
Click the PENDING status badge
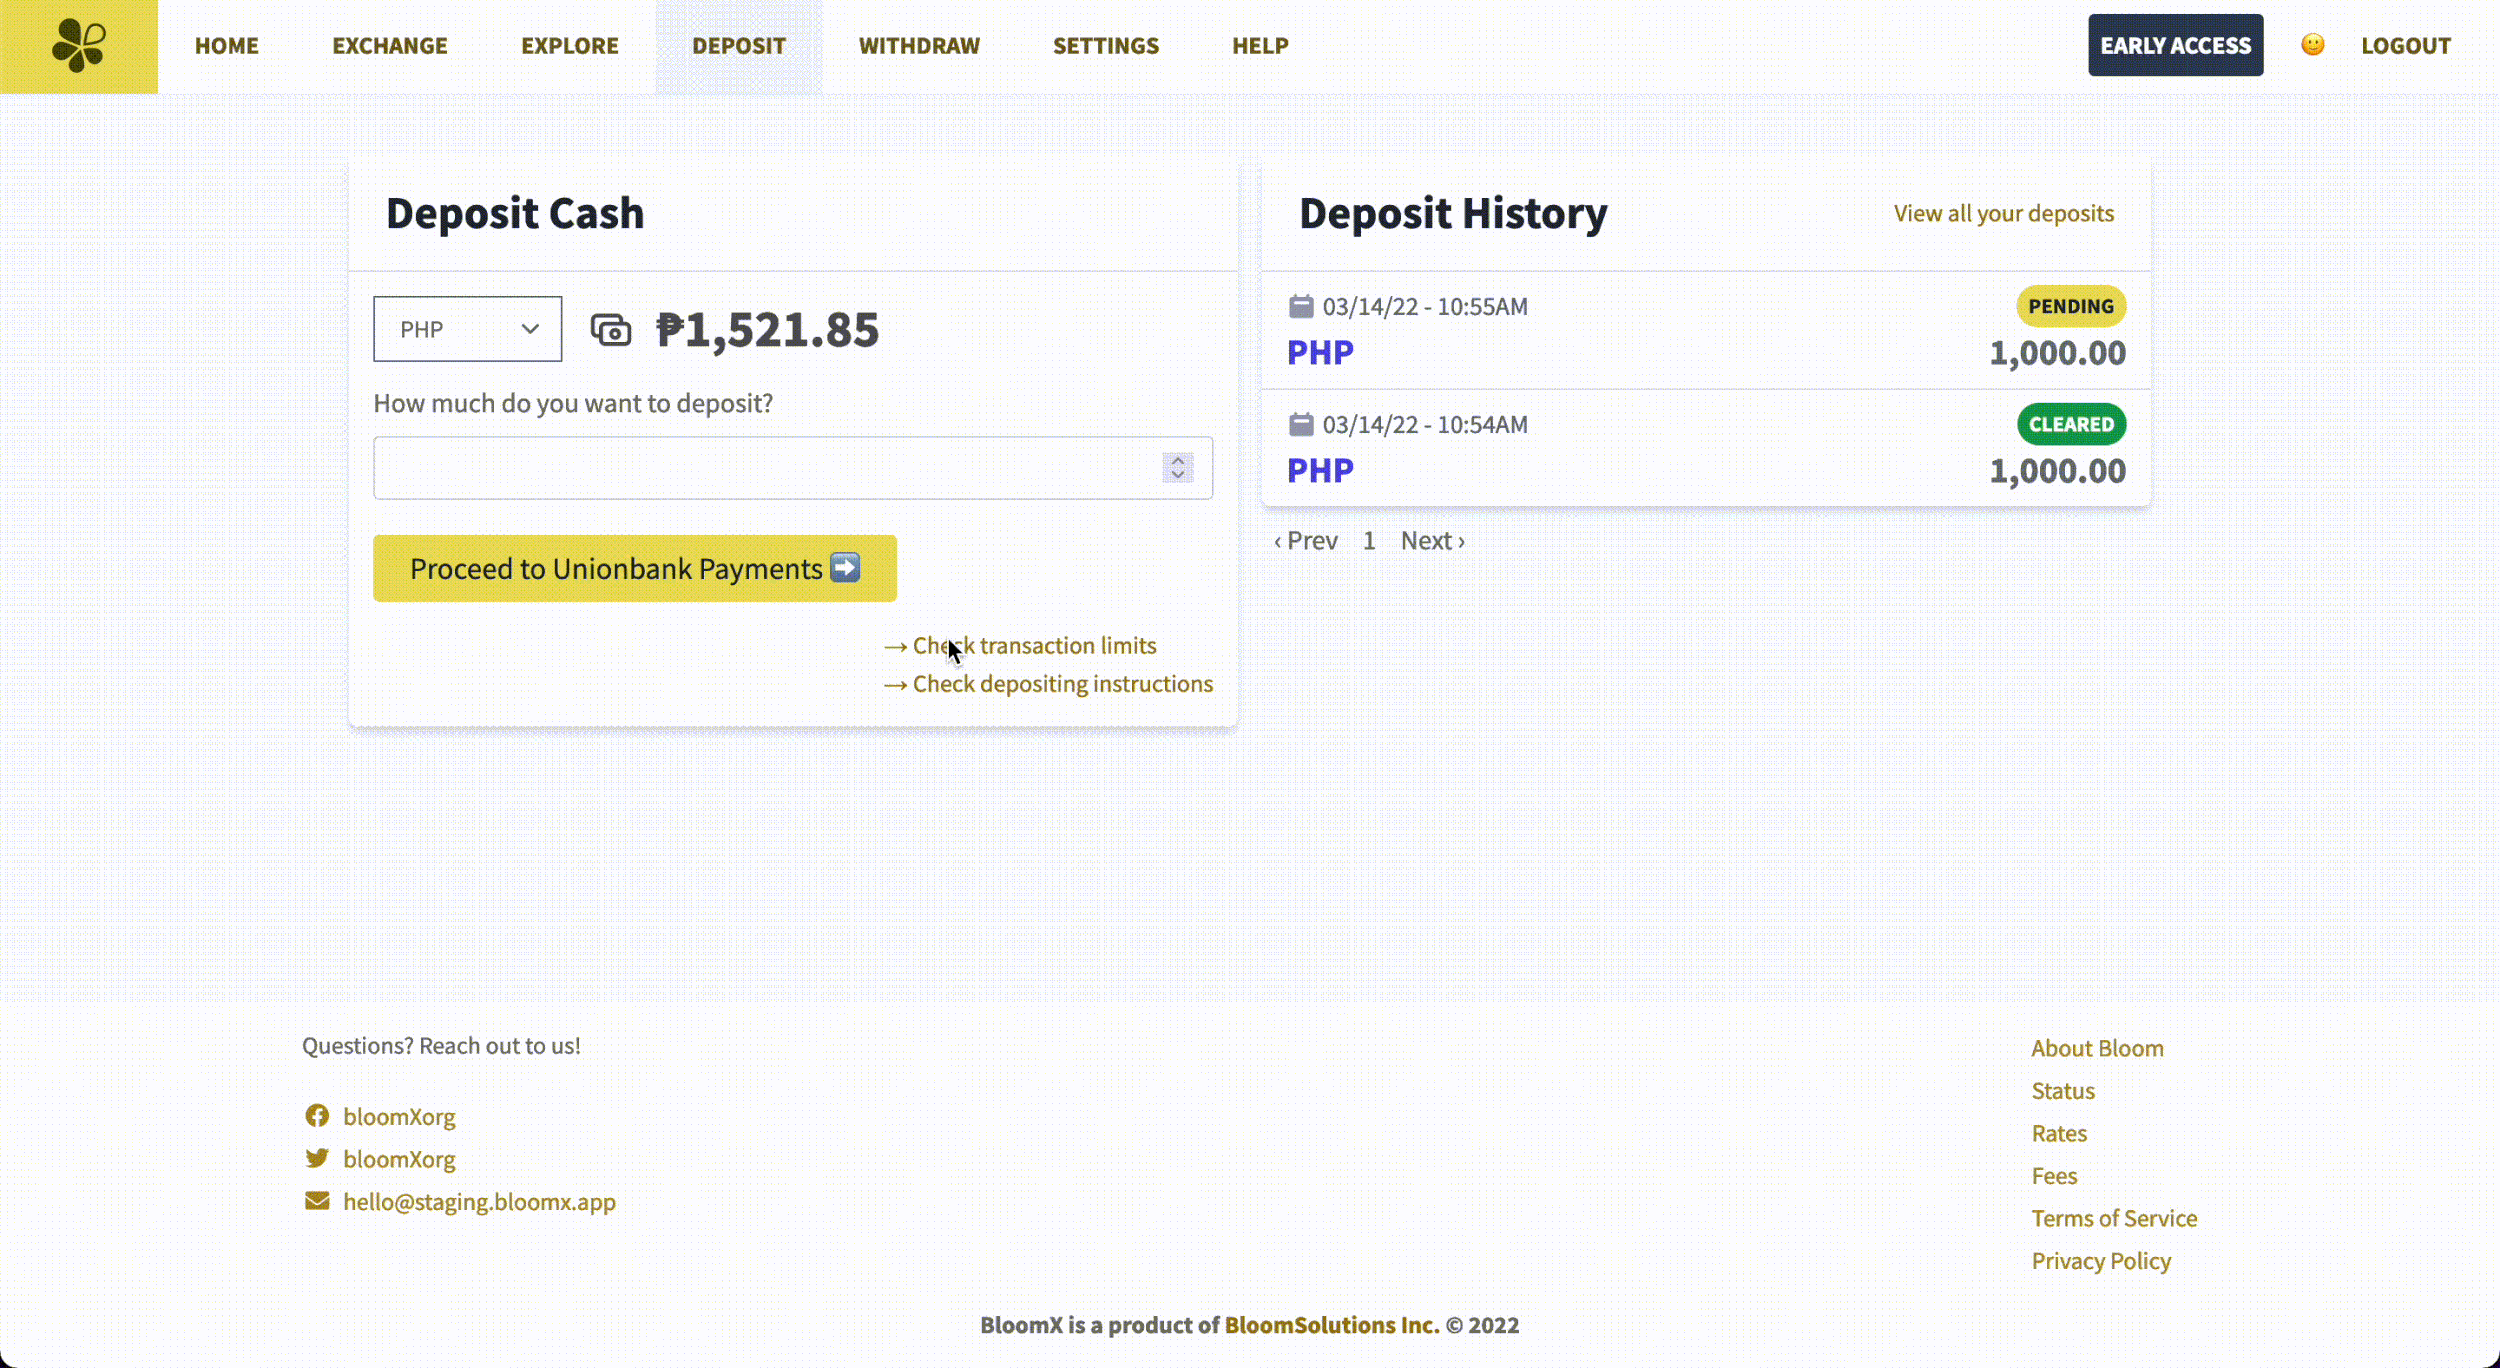pos(2070,306)
